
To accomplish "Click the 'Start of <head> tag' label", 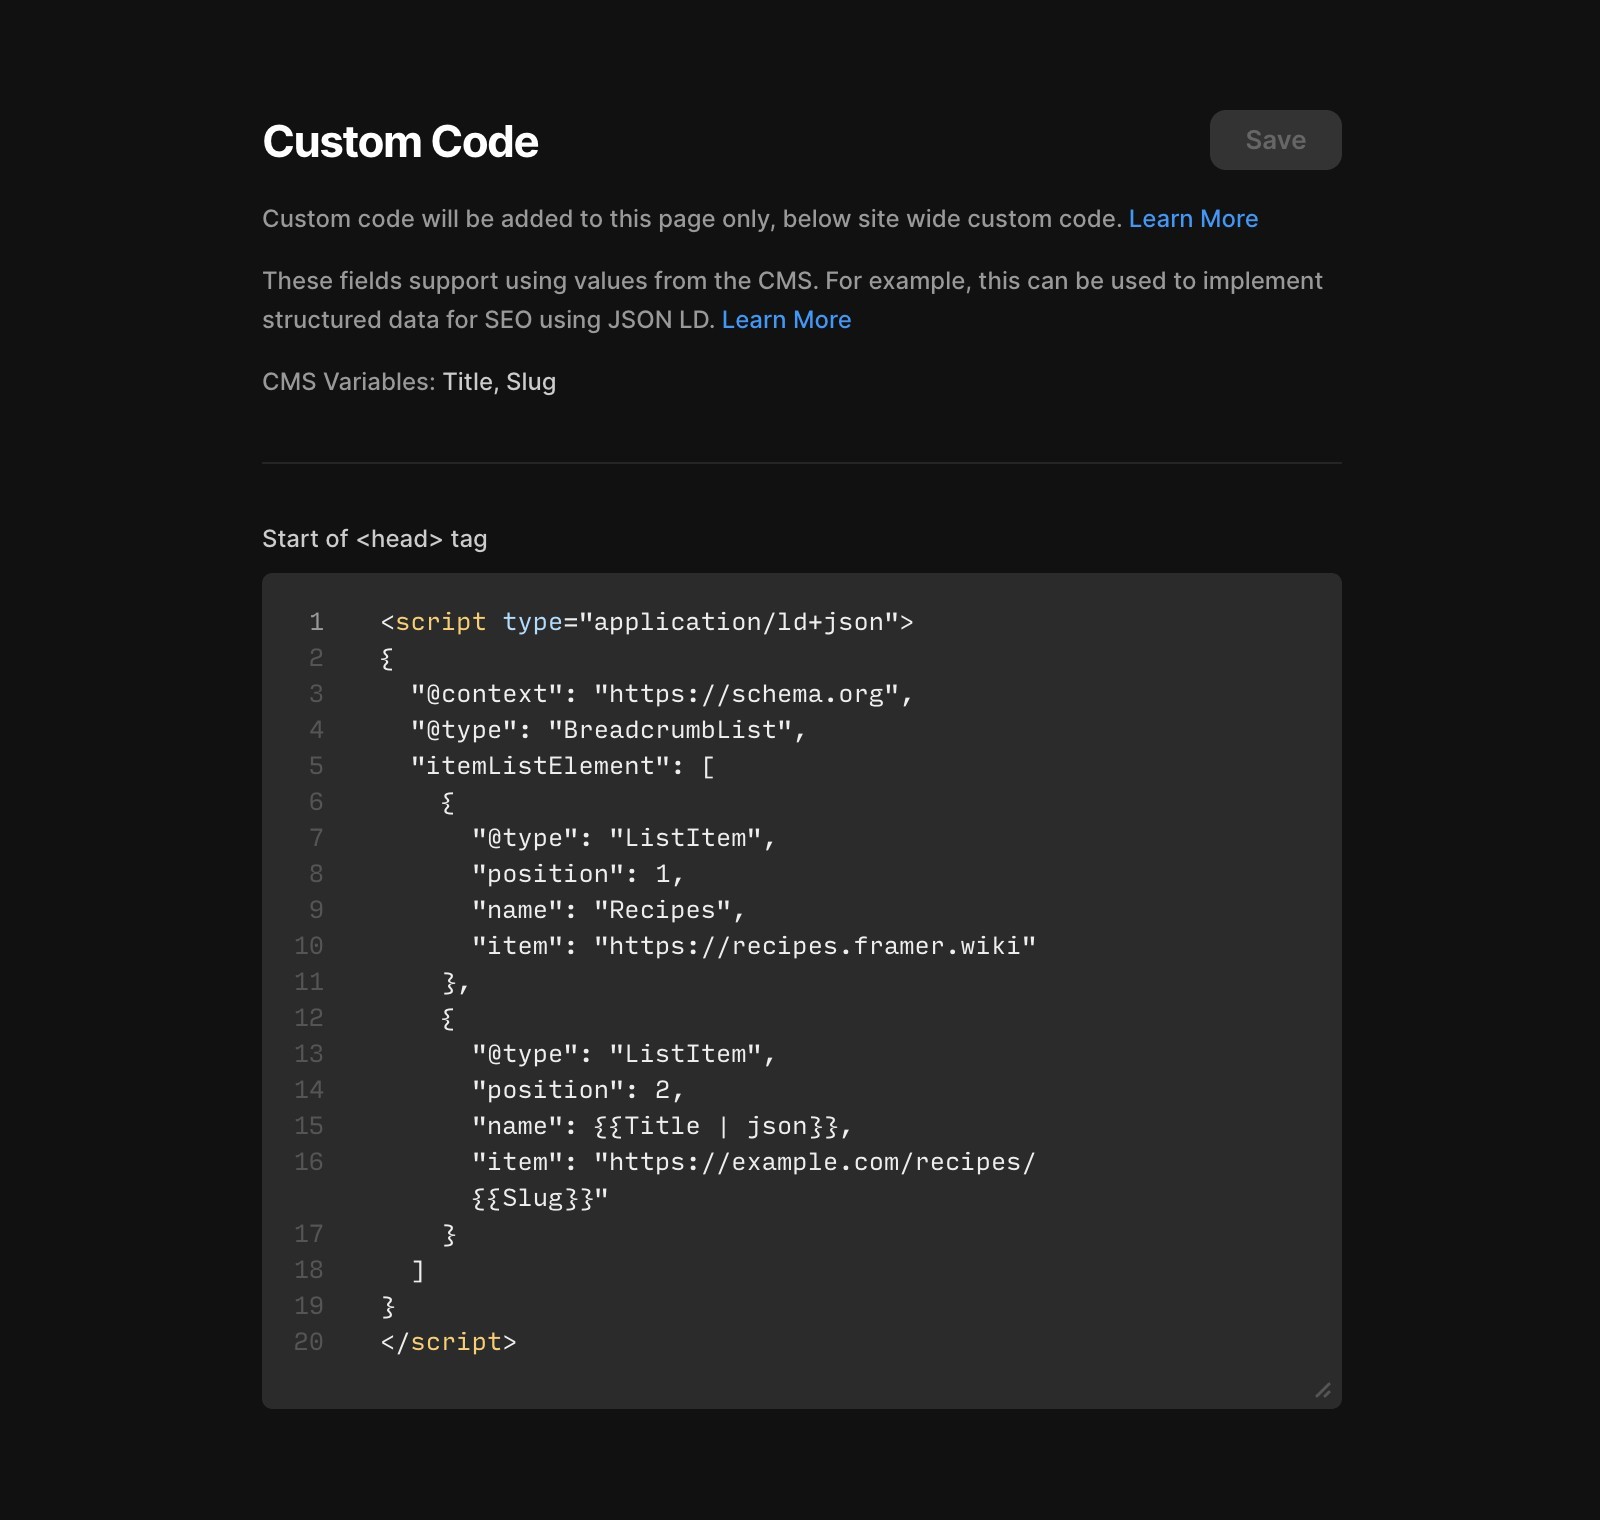I will 374,539.
